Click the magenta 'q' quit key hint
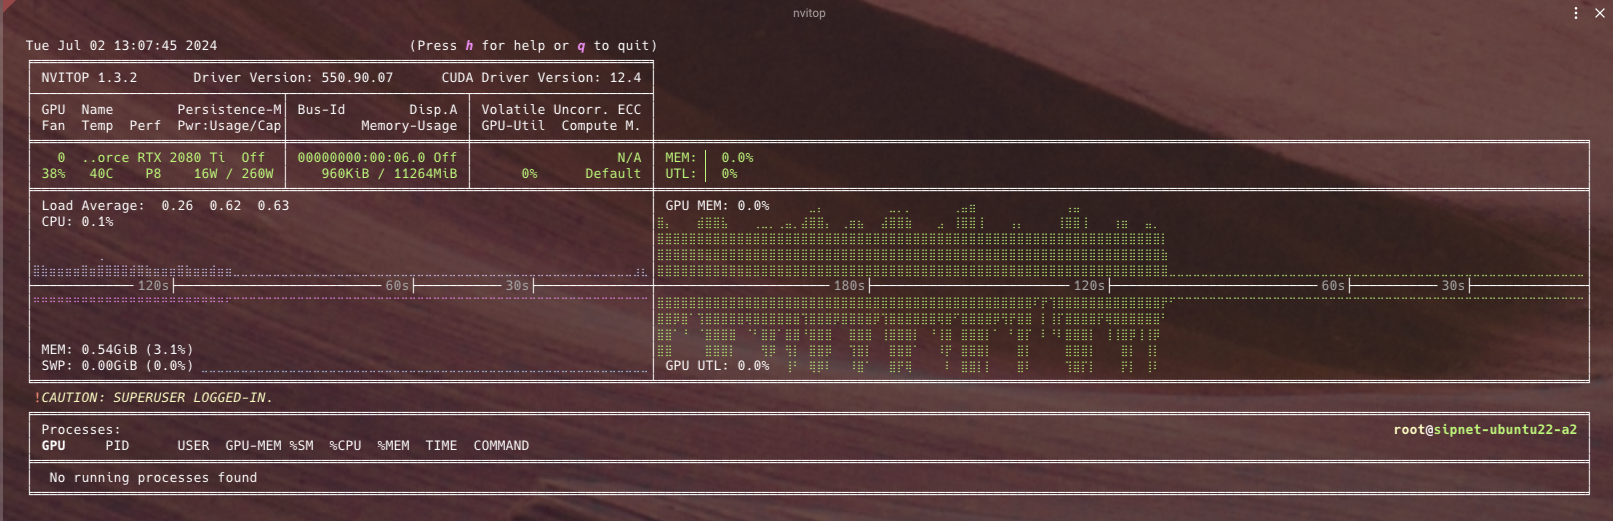The image size is (1613, 521). pyautogui.click(x=581, y=46)
